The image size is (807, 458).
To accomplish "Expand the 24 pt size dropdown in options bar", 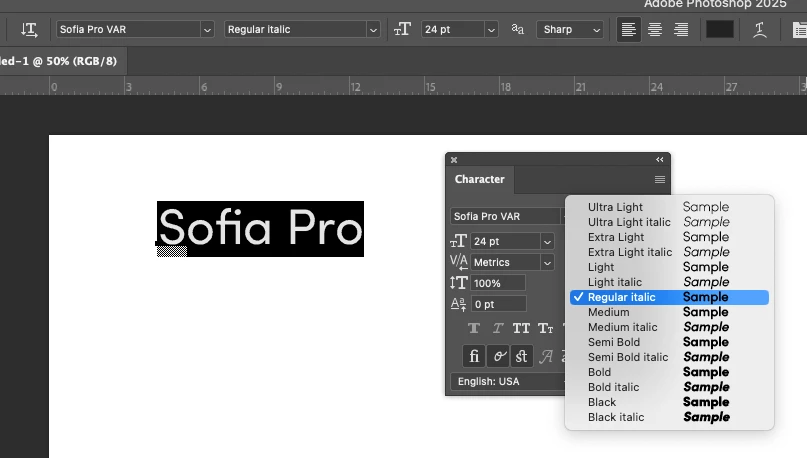I will (x=491, y=30).
